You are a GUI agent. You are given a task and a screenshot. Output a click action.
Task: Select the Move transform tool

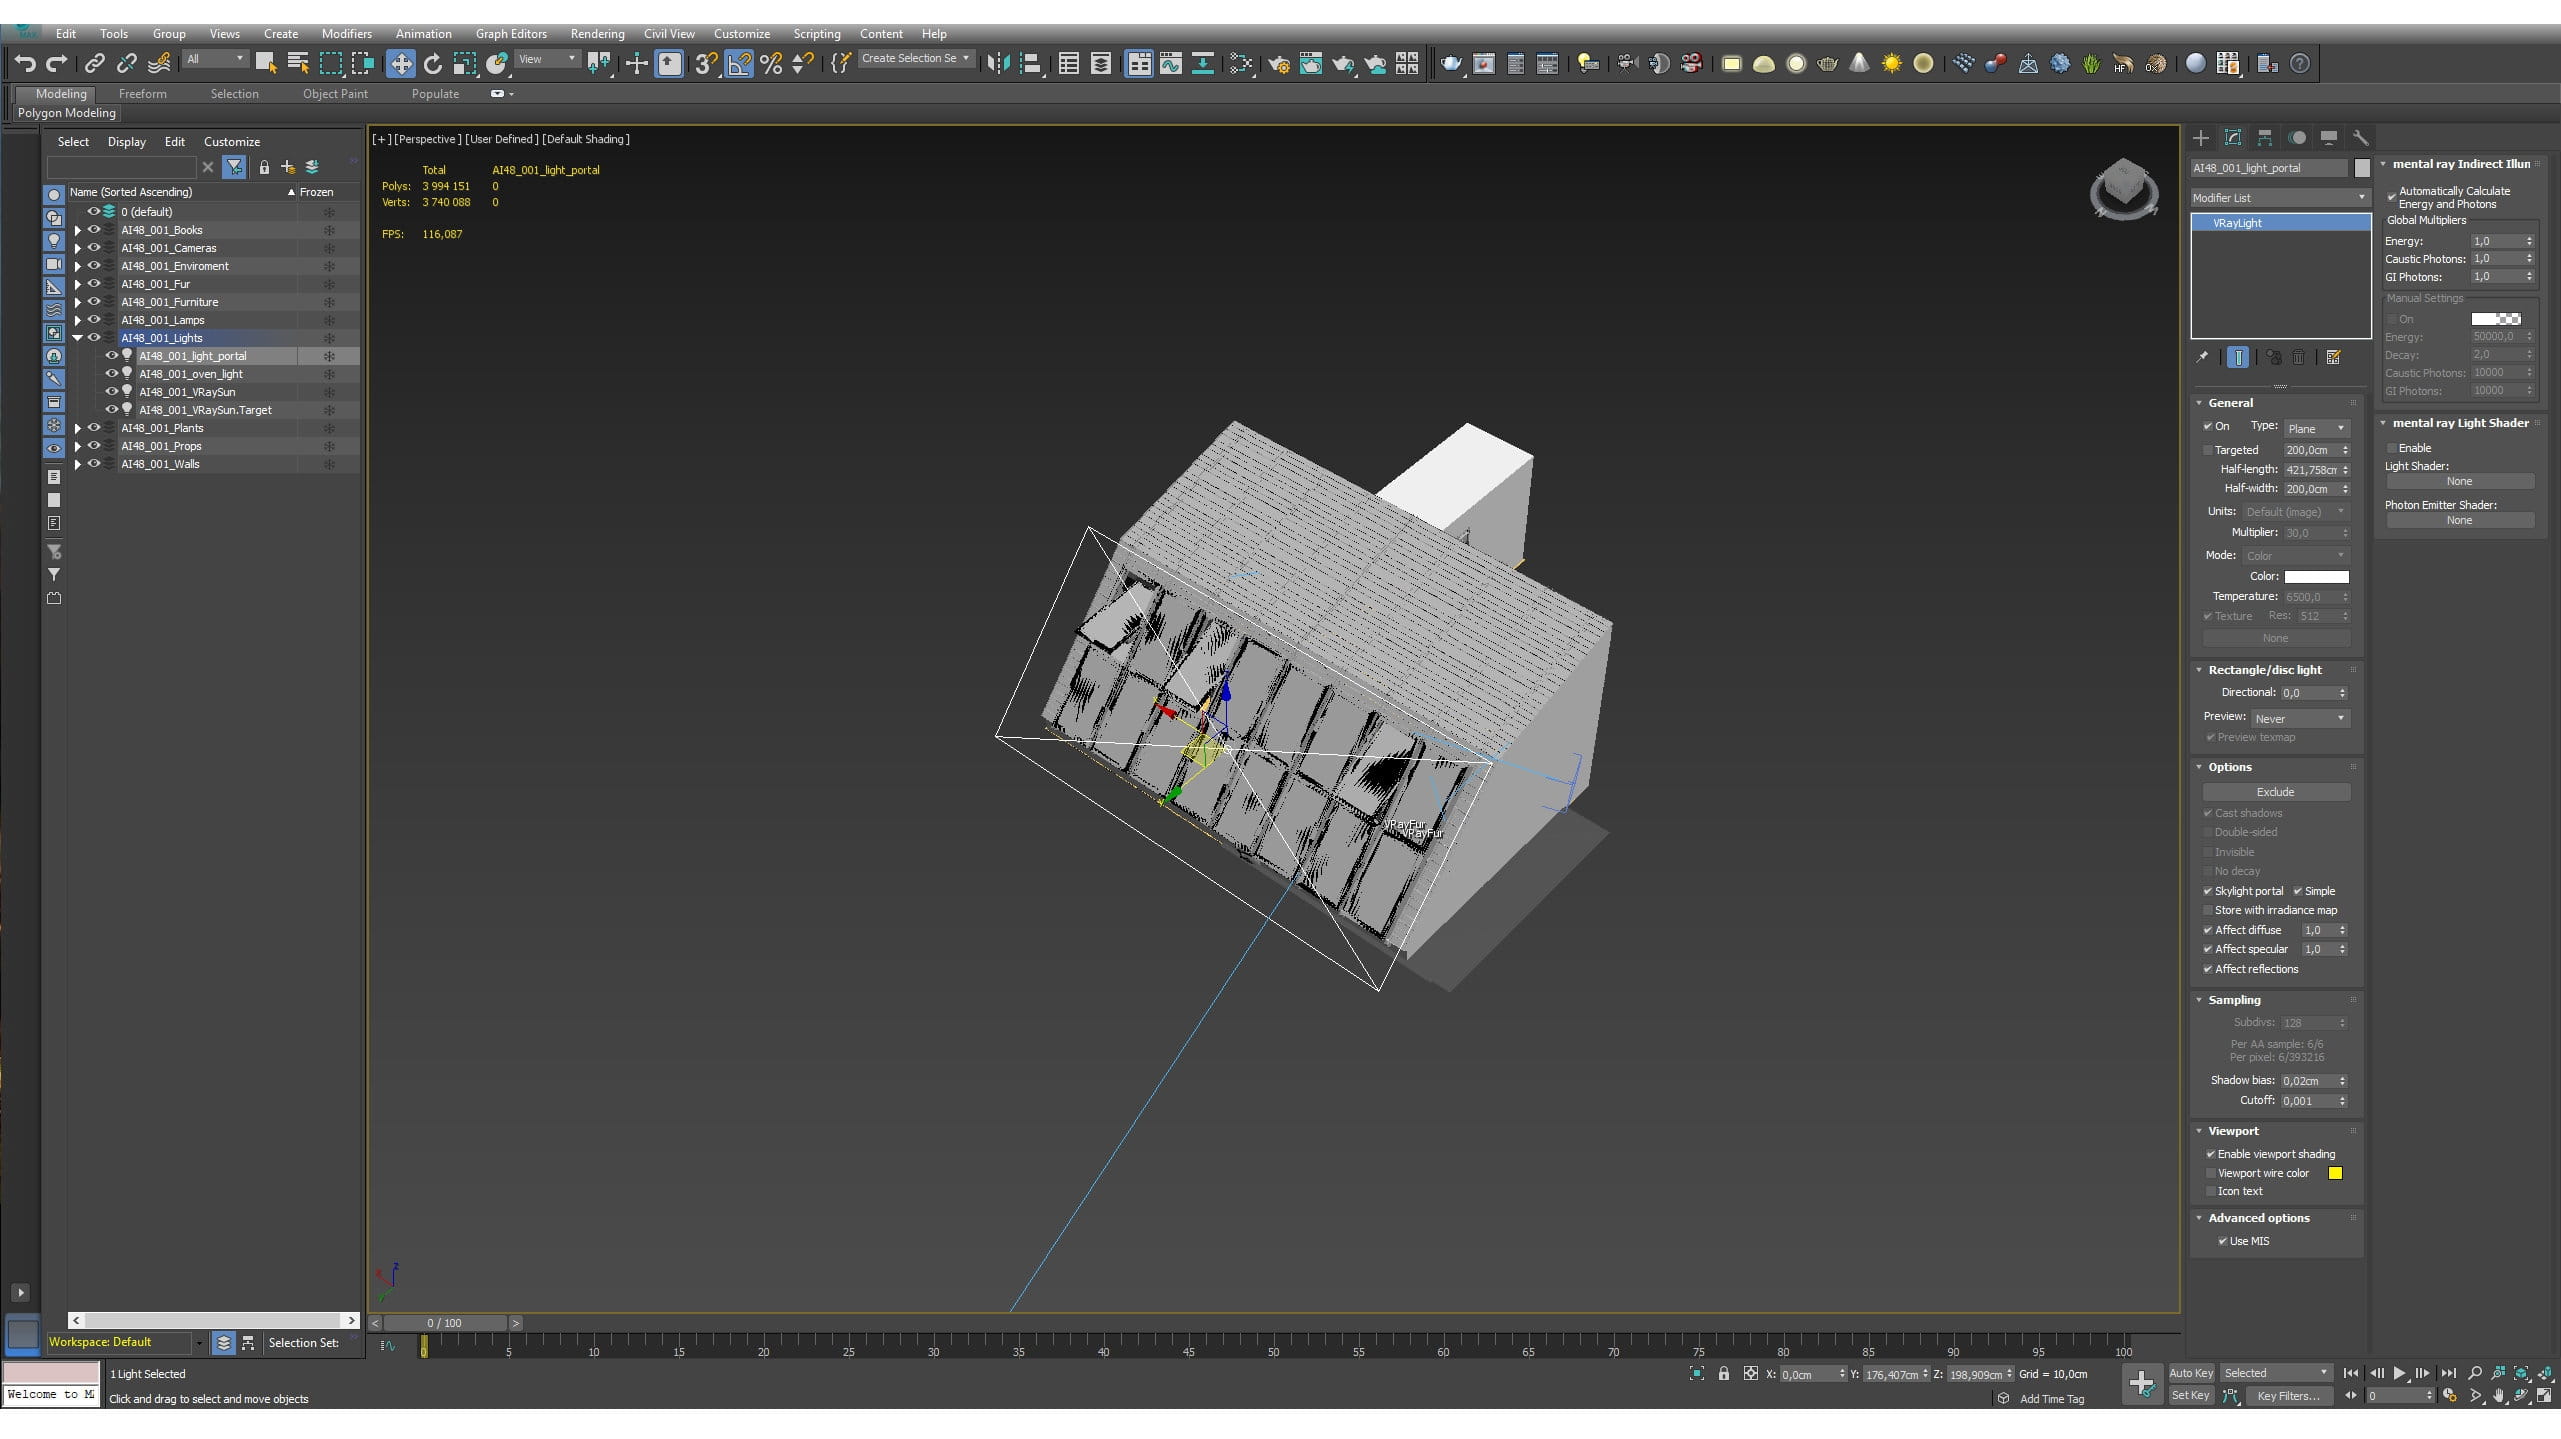[x=400, y=64]
